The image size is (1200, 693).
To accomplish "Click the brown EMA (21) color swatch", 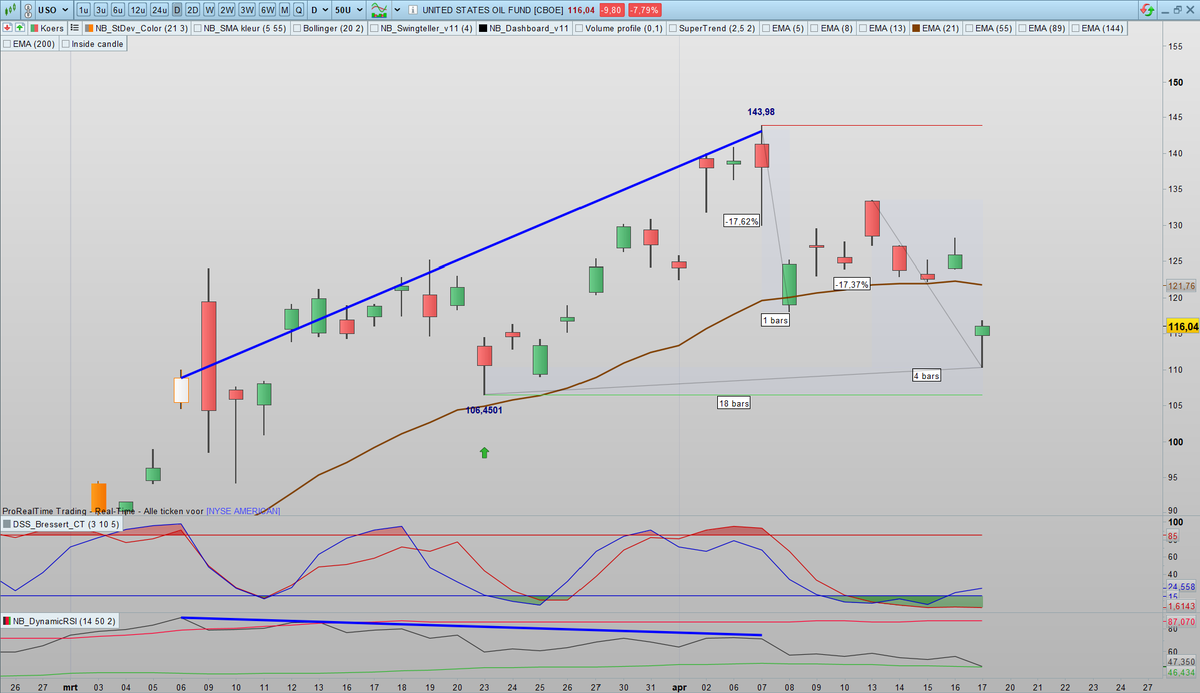I will coord(916,28).
